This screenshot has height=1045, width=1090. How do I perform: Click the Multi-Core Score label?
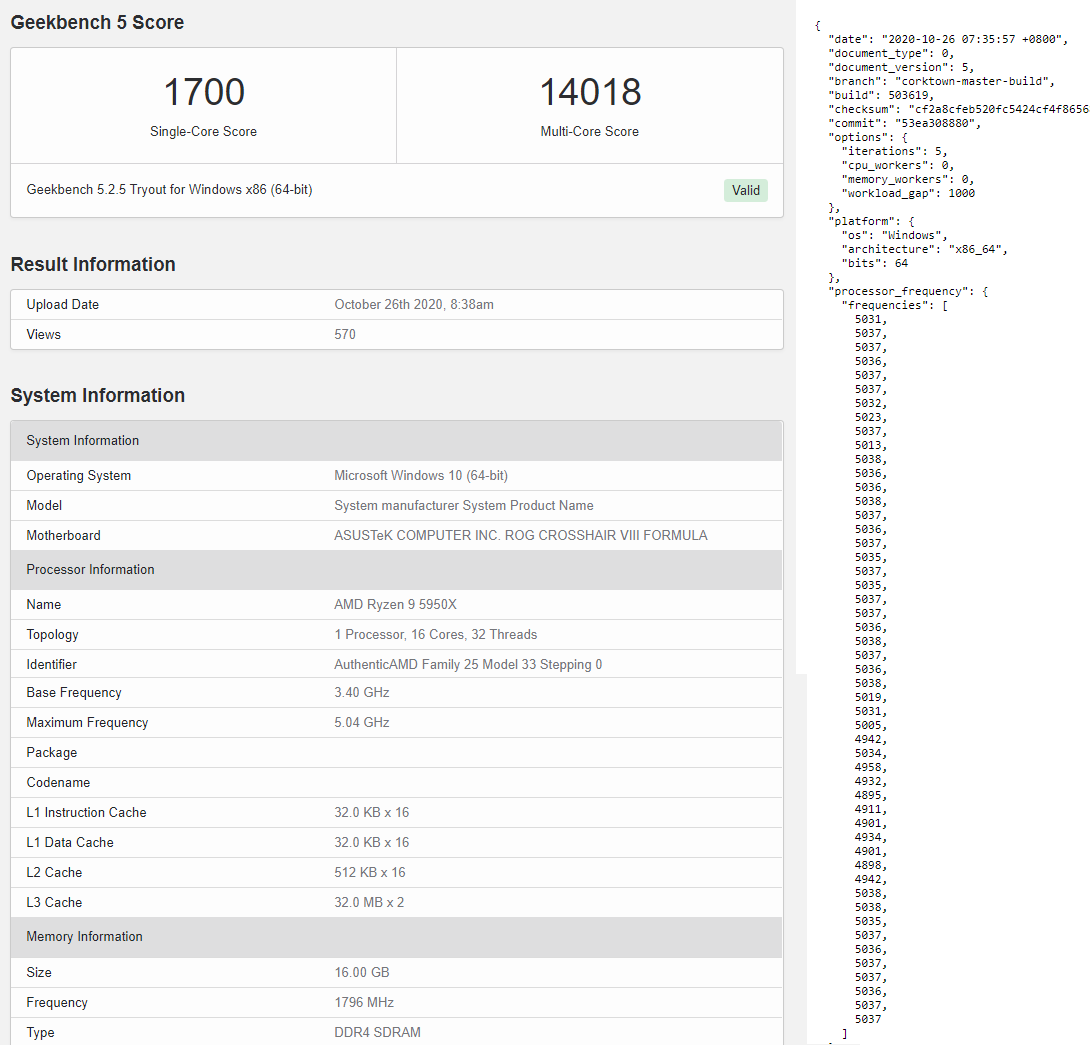click(x=589, y=131)
